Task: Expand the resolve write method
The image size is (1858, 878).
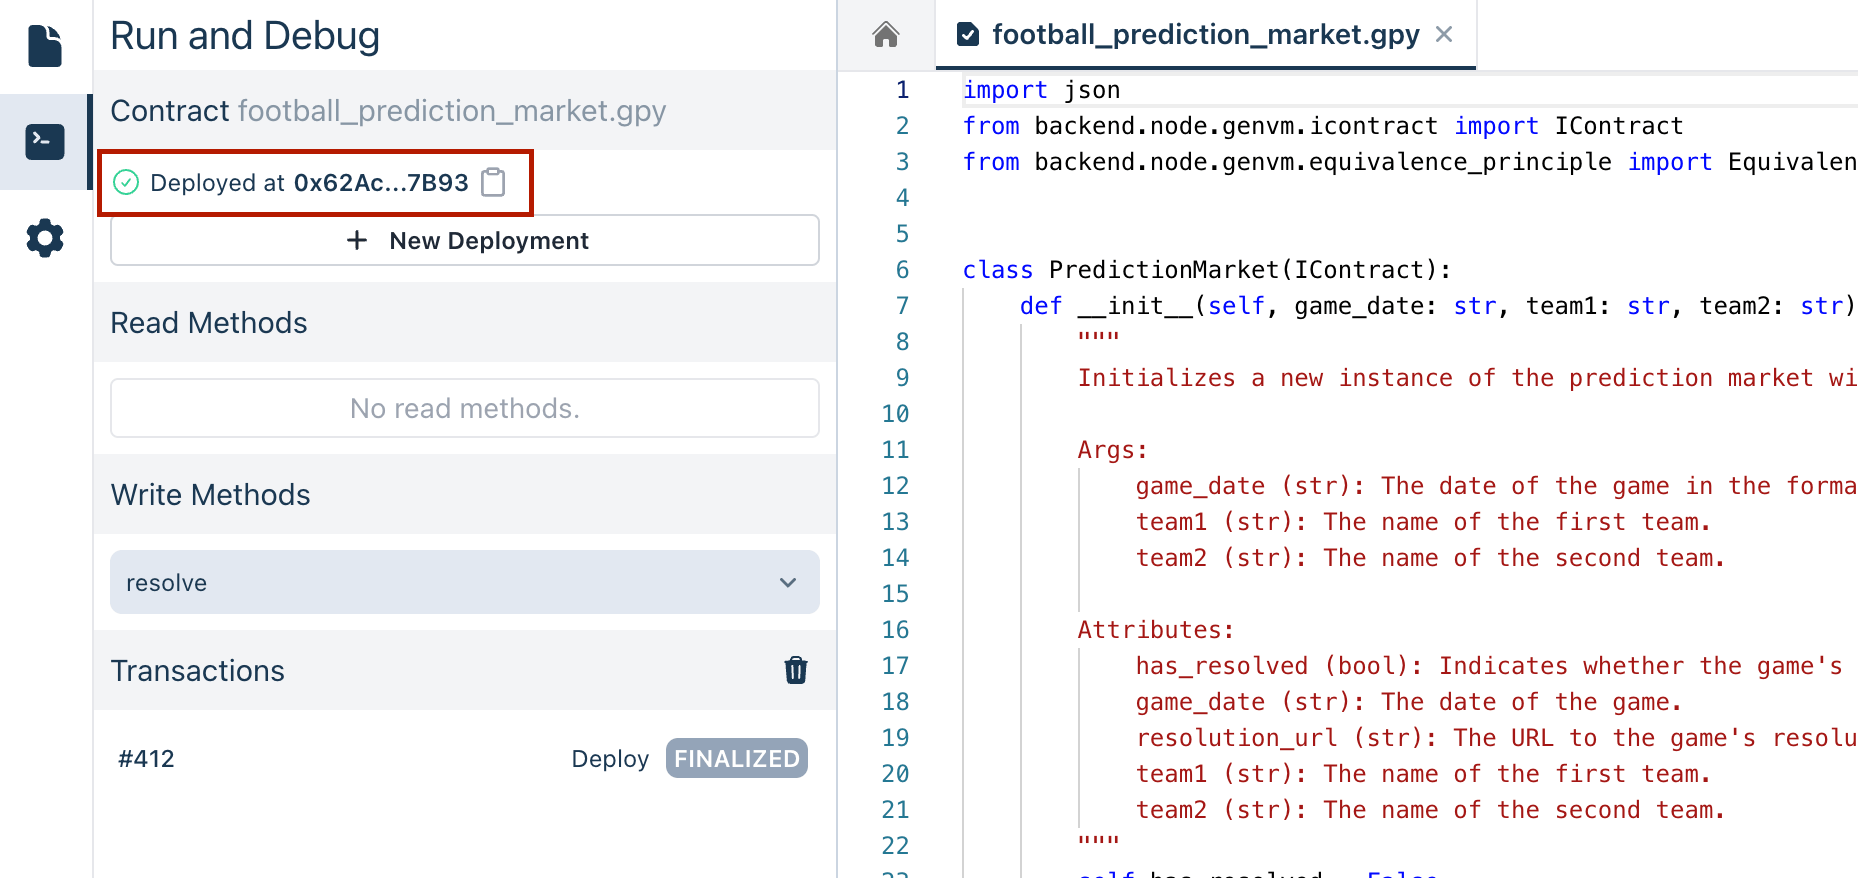Action: point(464,582)
